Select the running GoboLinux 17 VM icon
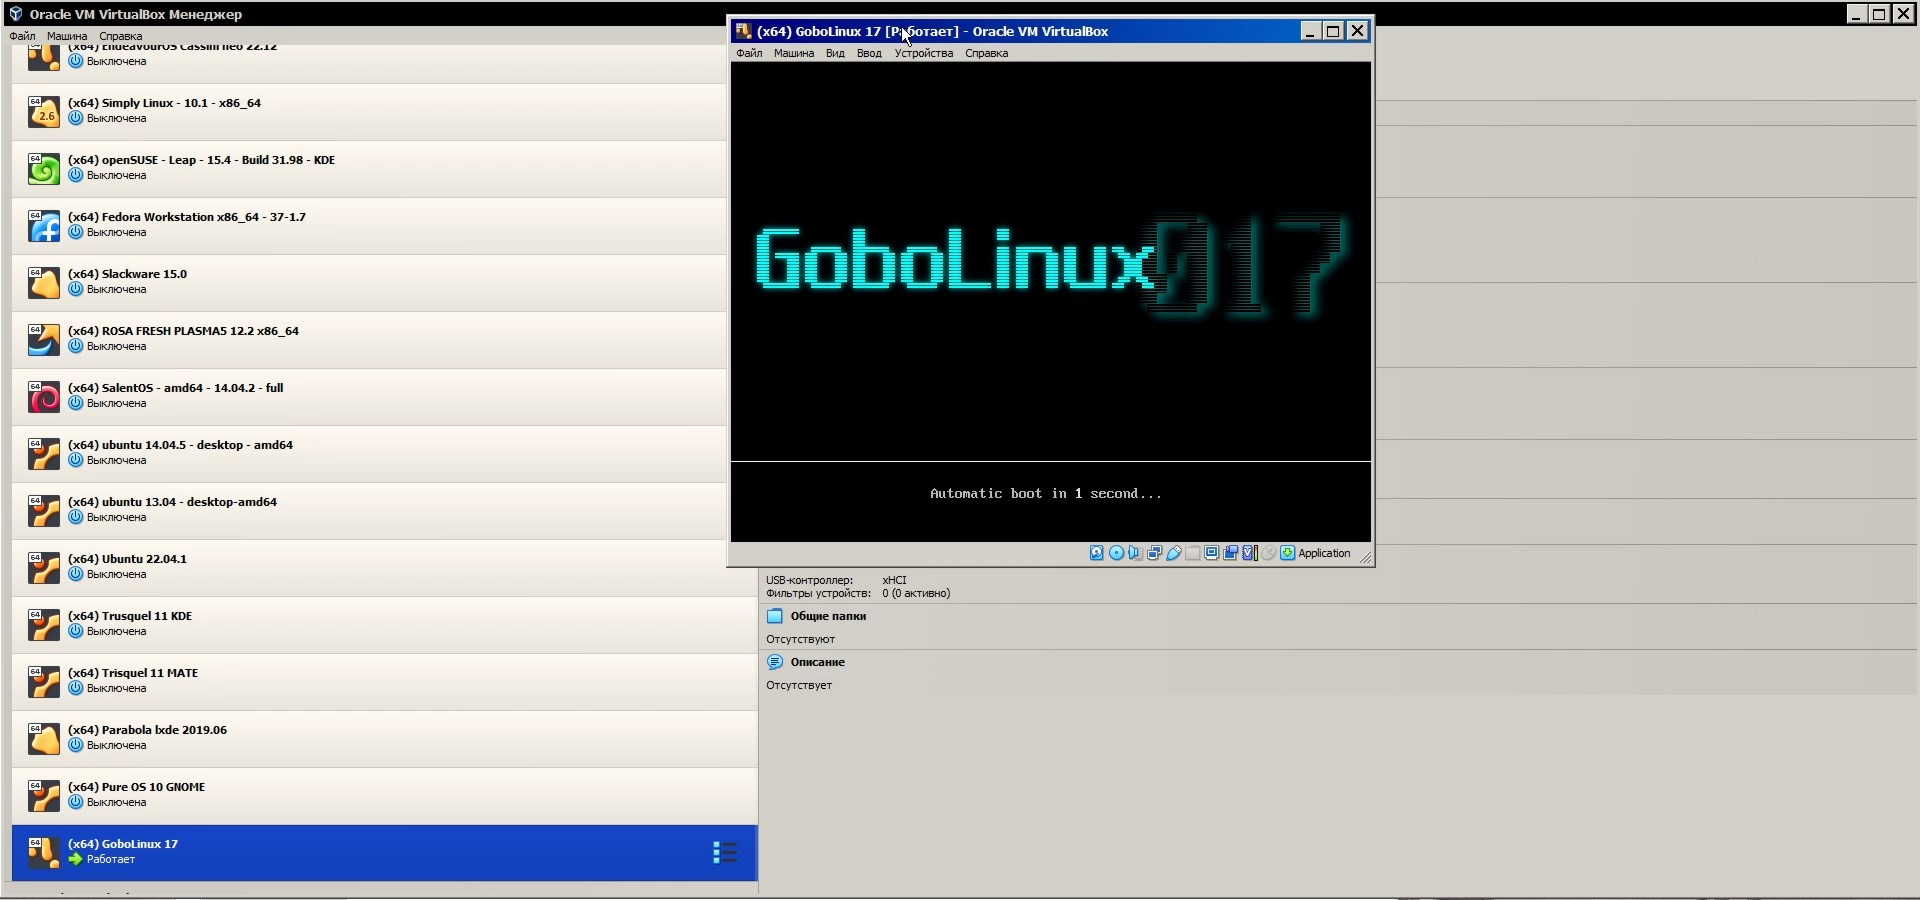Viewport: 1920px width, 900px height. (43, 852)
